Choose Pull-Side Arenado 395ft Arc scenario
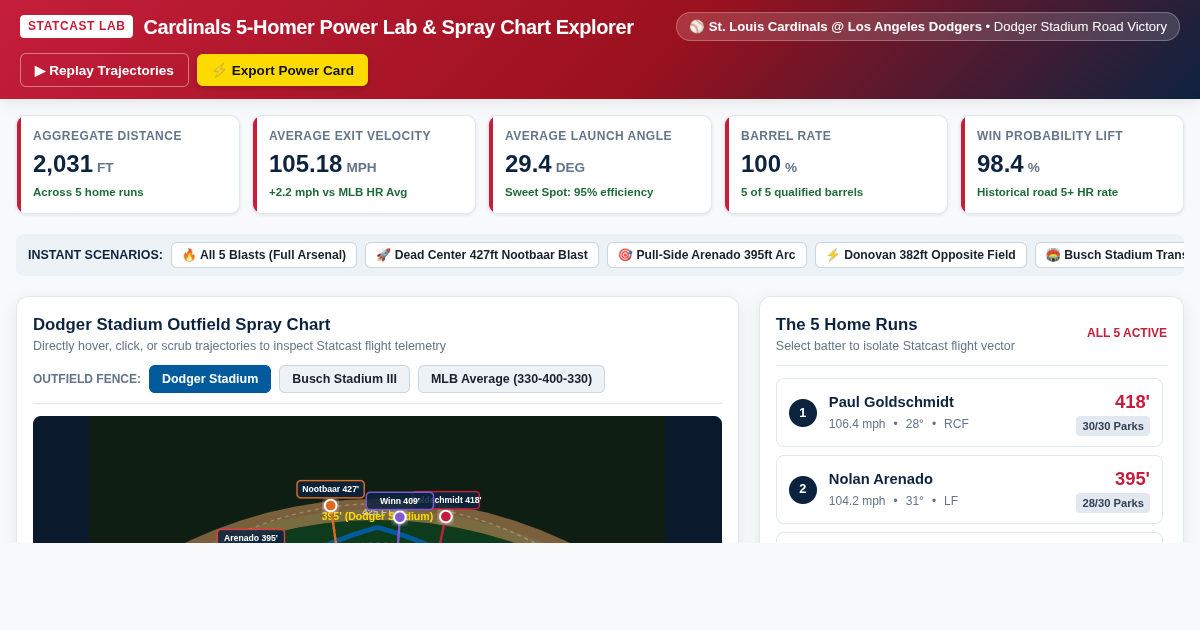1200x630 pixels. [x=707, y=255]
